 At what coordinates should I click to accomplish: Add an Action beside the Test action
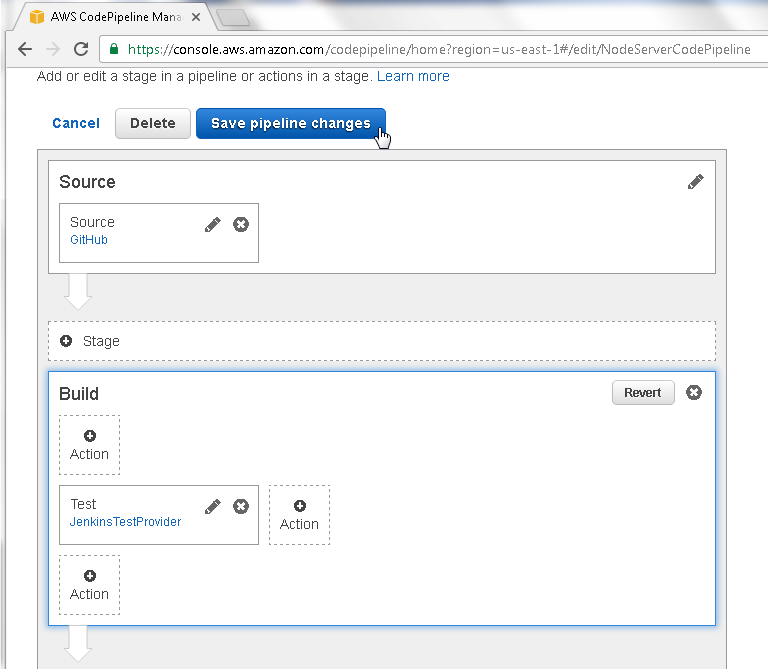pyautogui.click(x=299, y=515)
